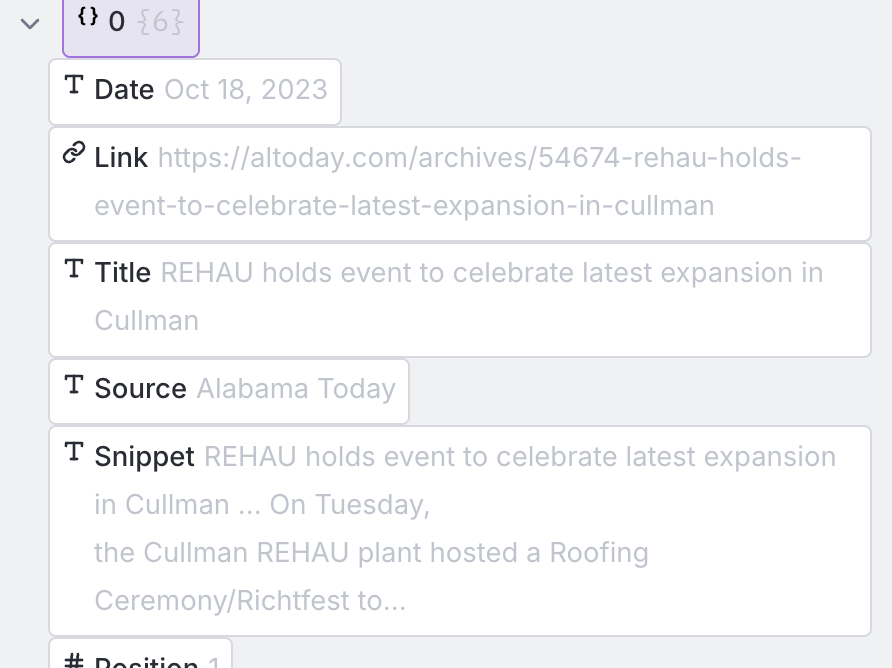Screen dimensions: 892x668
Task: Click the {6} field count badge
Action: (161, 22)
